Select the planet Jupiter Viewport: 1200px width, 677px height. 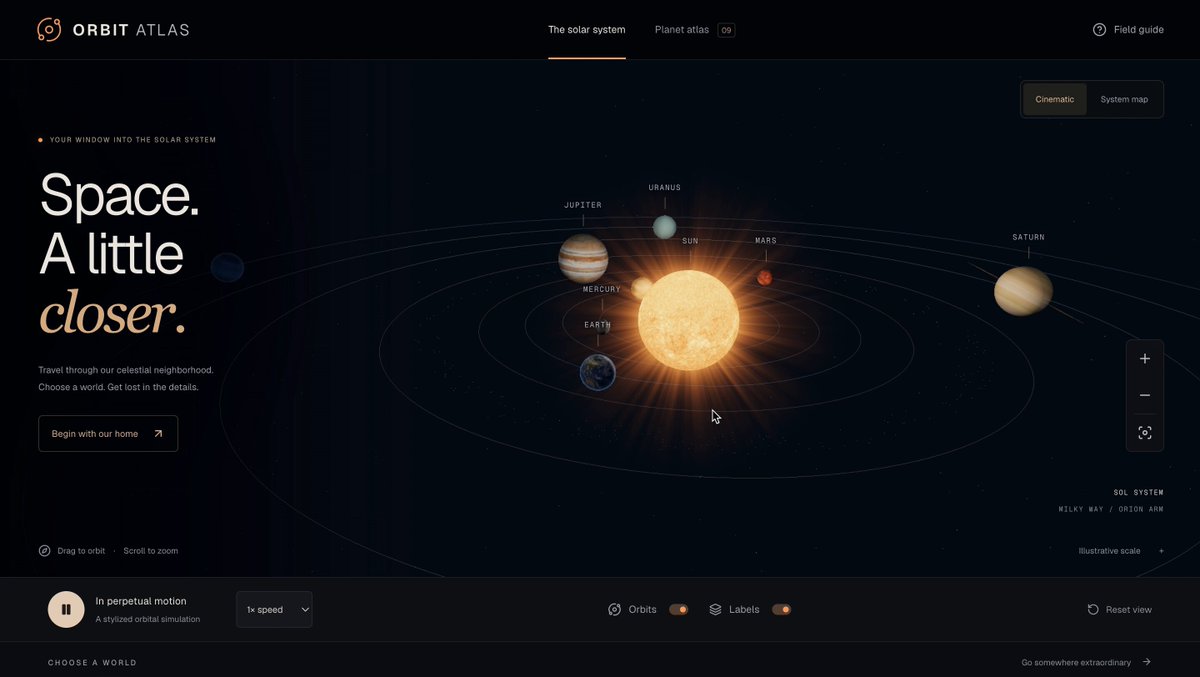[x=583, y=259]
